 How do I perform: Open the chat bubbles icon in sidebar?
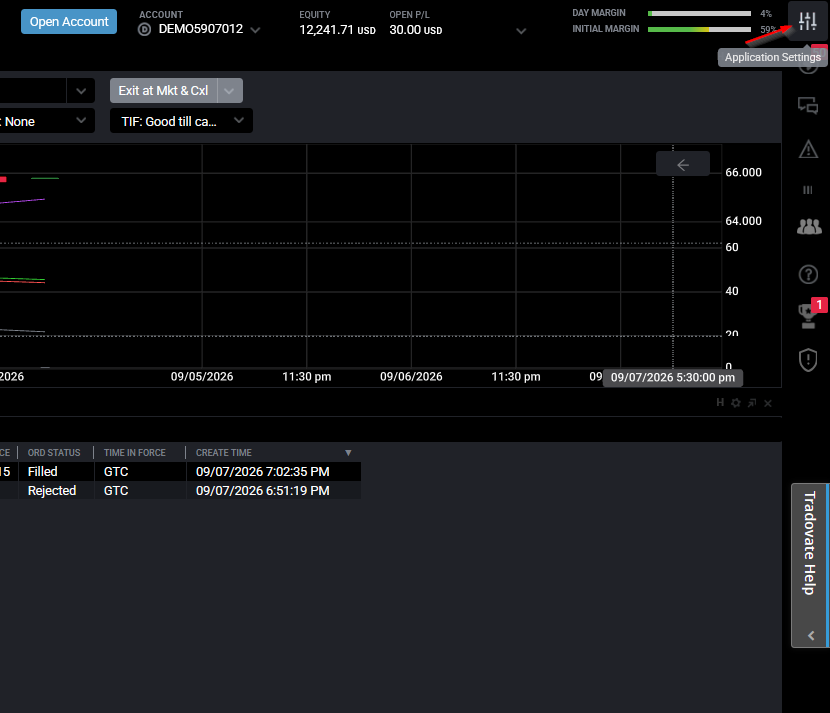808,106
